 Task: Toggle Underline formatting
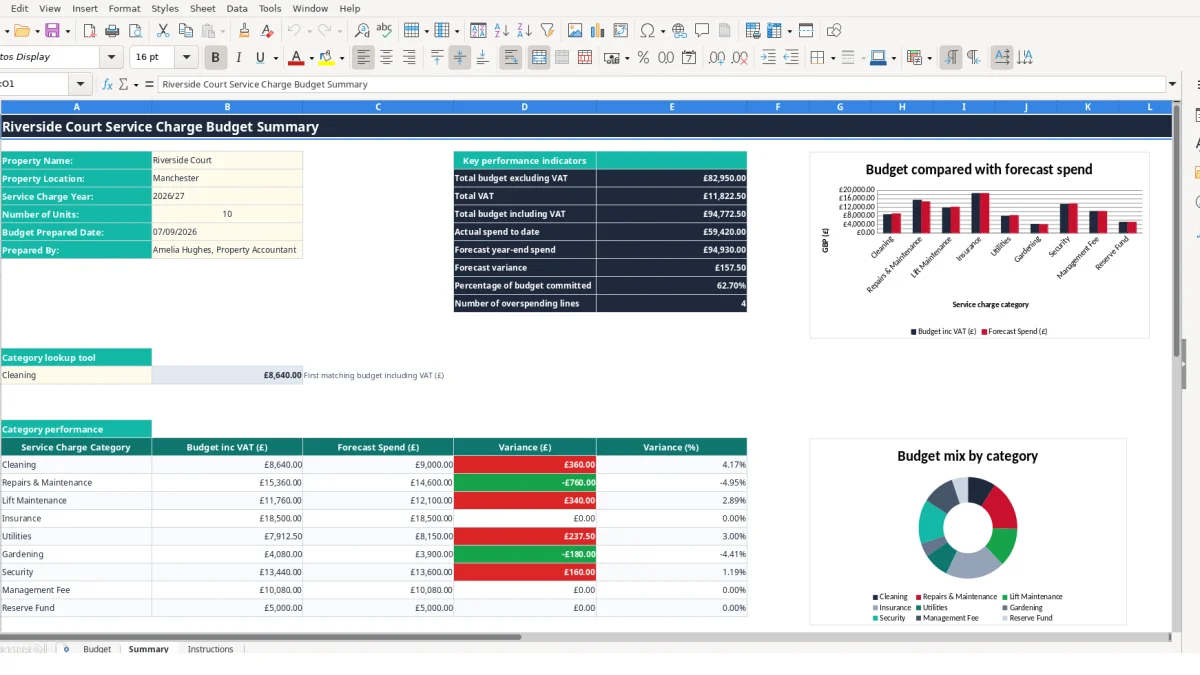(261, 58)
